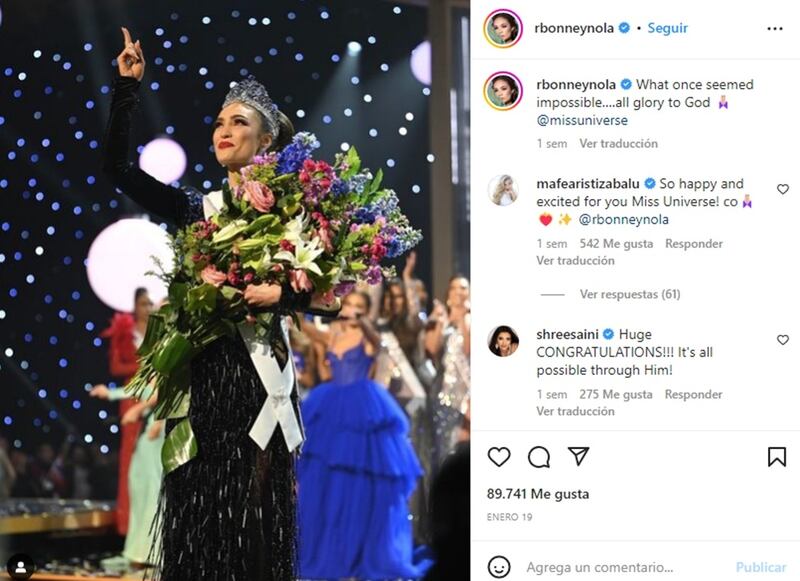Open @missuniverse mention link
The image size is (800, 581).
[582, 120]
